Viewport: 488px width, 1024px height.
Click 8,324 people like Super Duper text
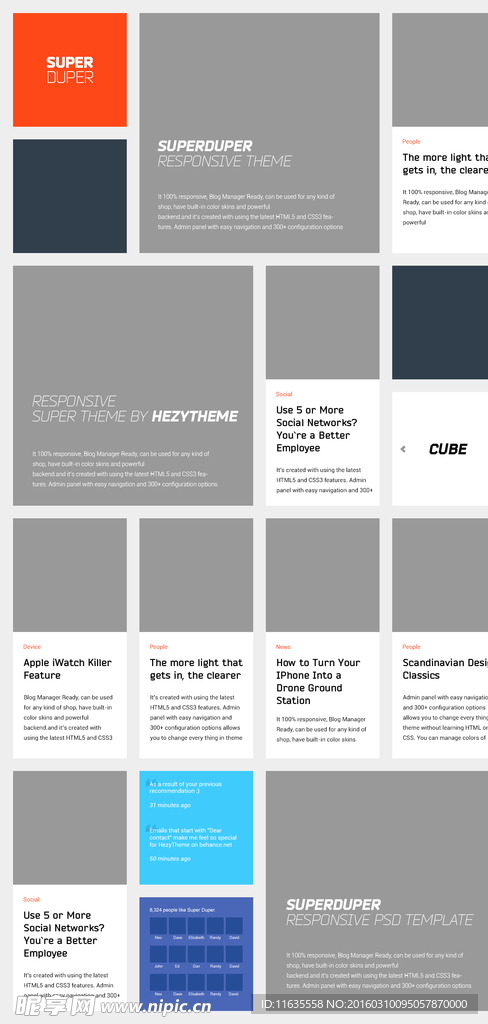pyautogui.click(x=182, y=909)
